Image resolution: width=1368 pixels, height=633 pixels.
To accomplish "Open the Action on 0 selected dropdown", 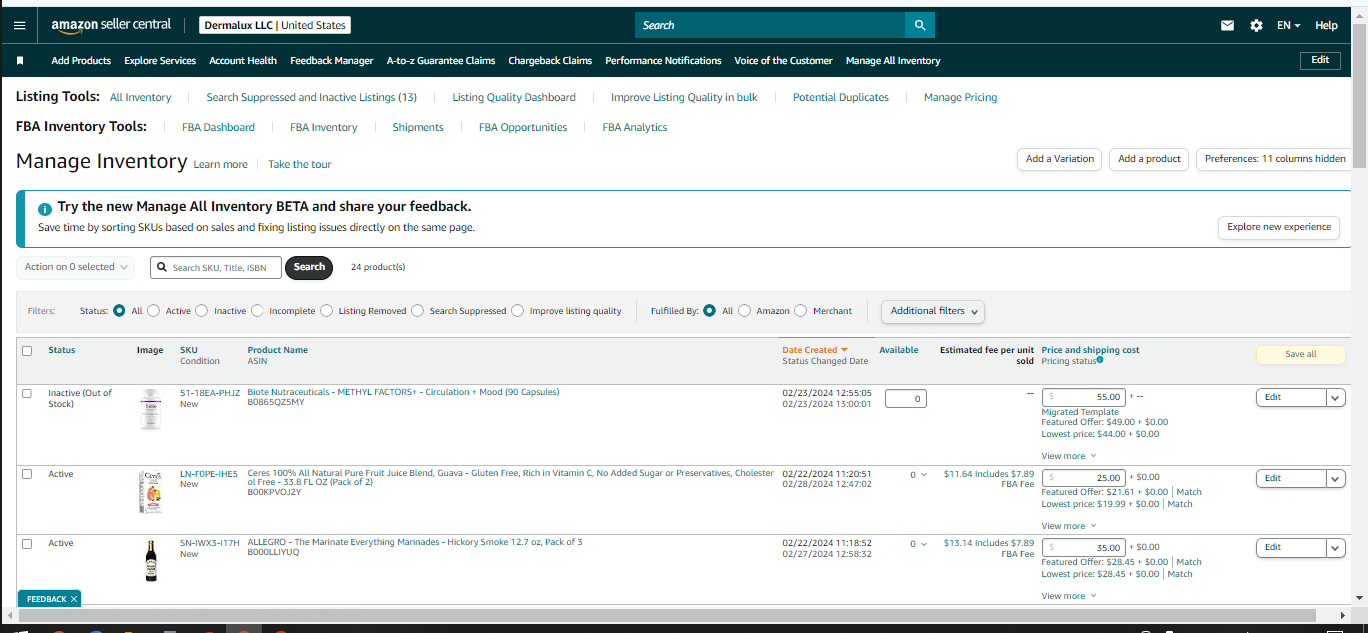I will click(76, 267).
